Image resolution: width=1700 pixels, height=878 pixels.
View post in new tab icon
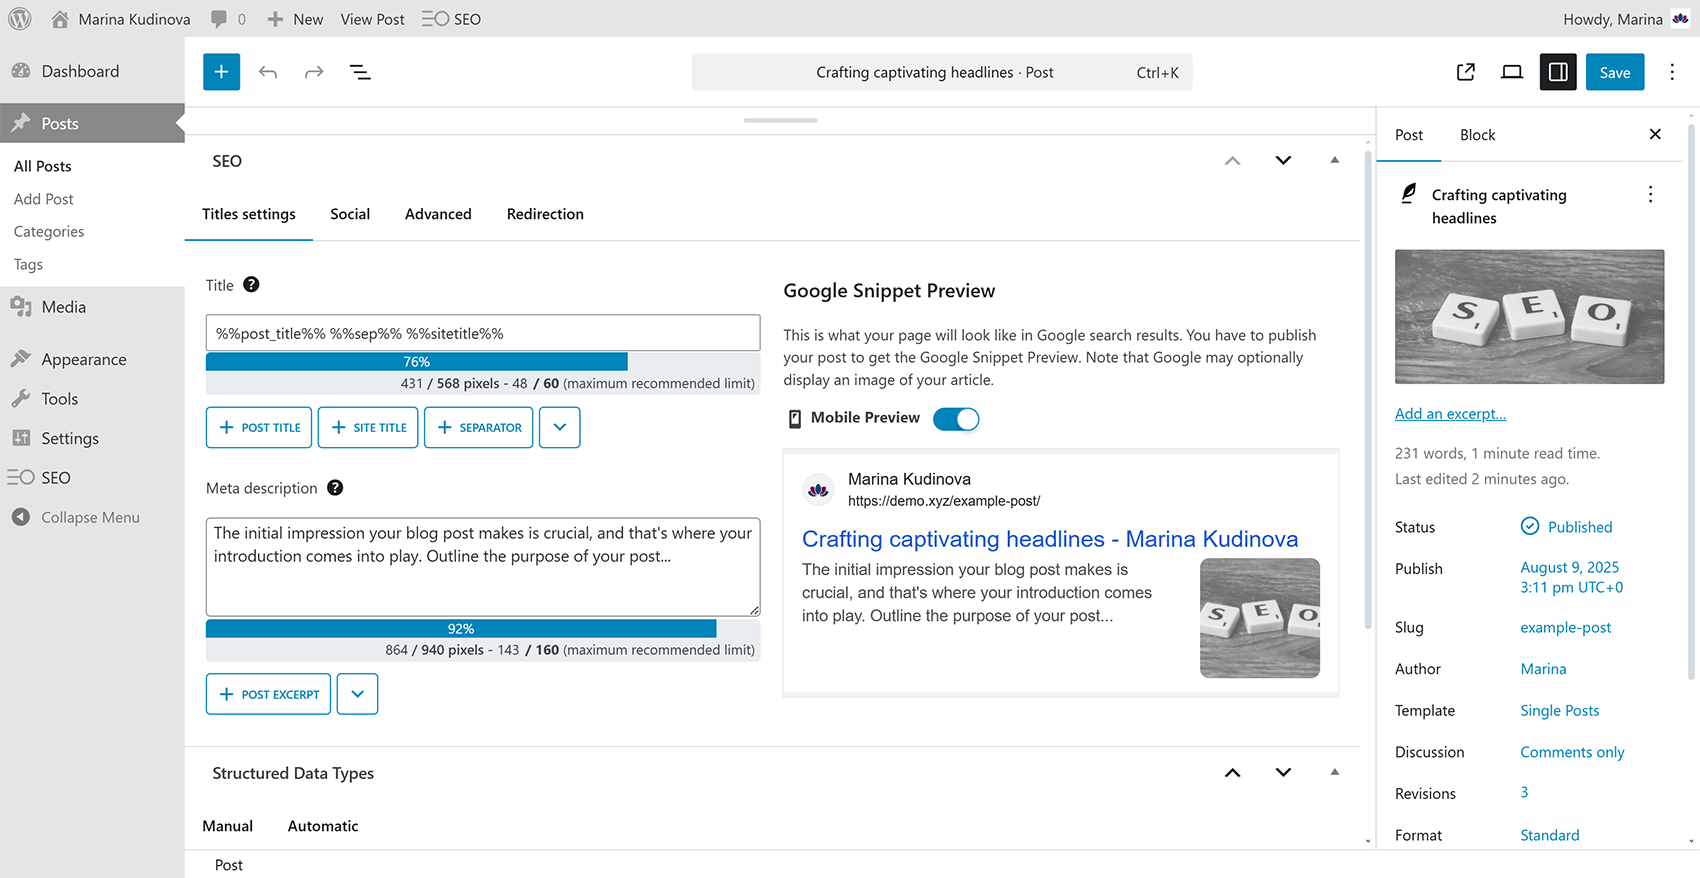click(x=1466, y=72)
